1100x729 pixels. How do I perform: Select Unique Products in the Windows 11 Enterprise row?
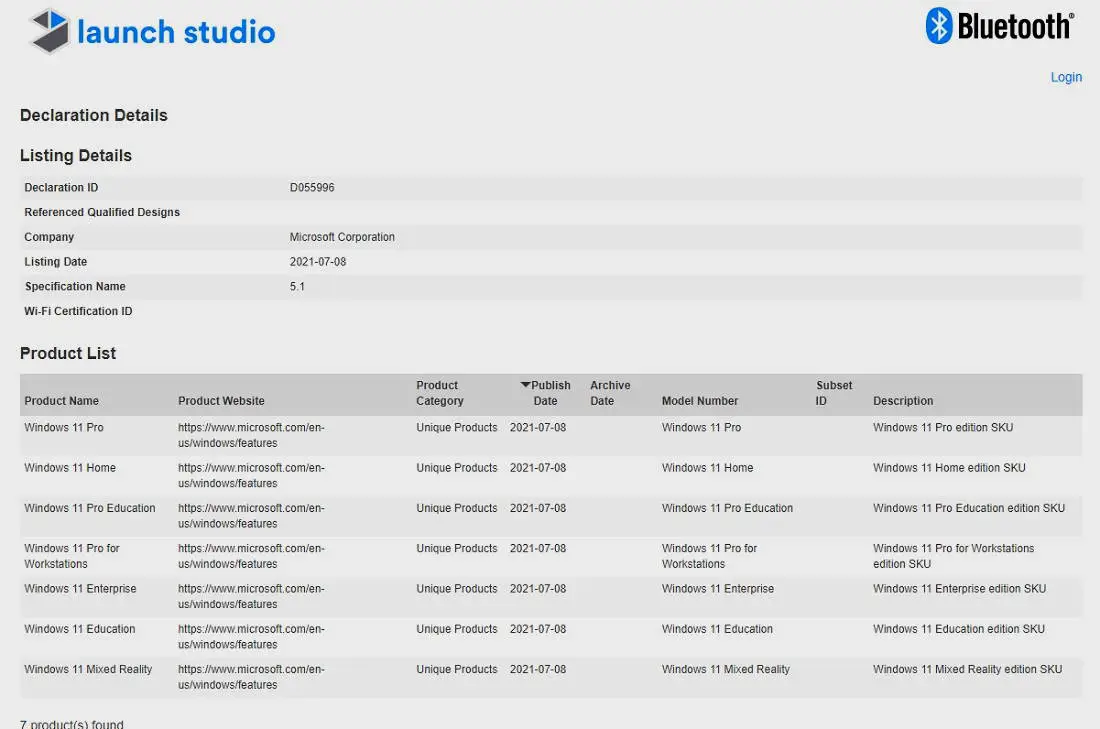tap(457, 589)
